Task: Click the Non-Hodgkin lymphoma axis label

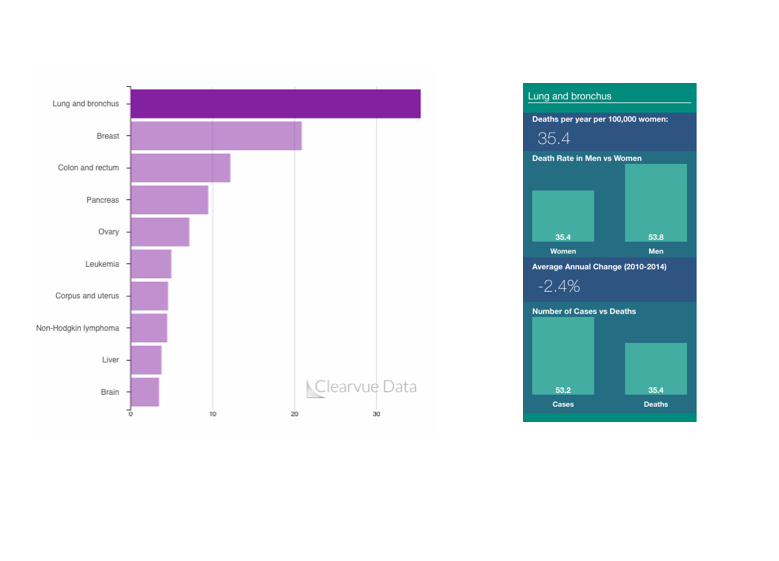Action: point(77,328)
